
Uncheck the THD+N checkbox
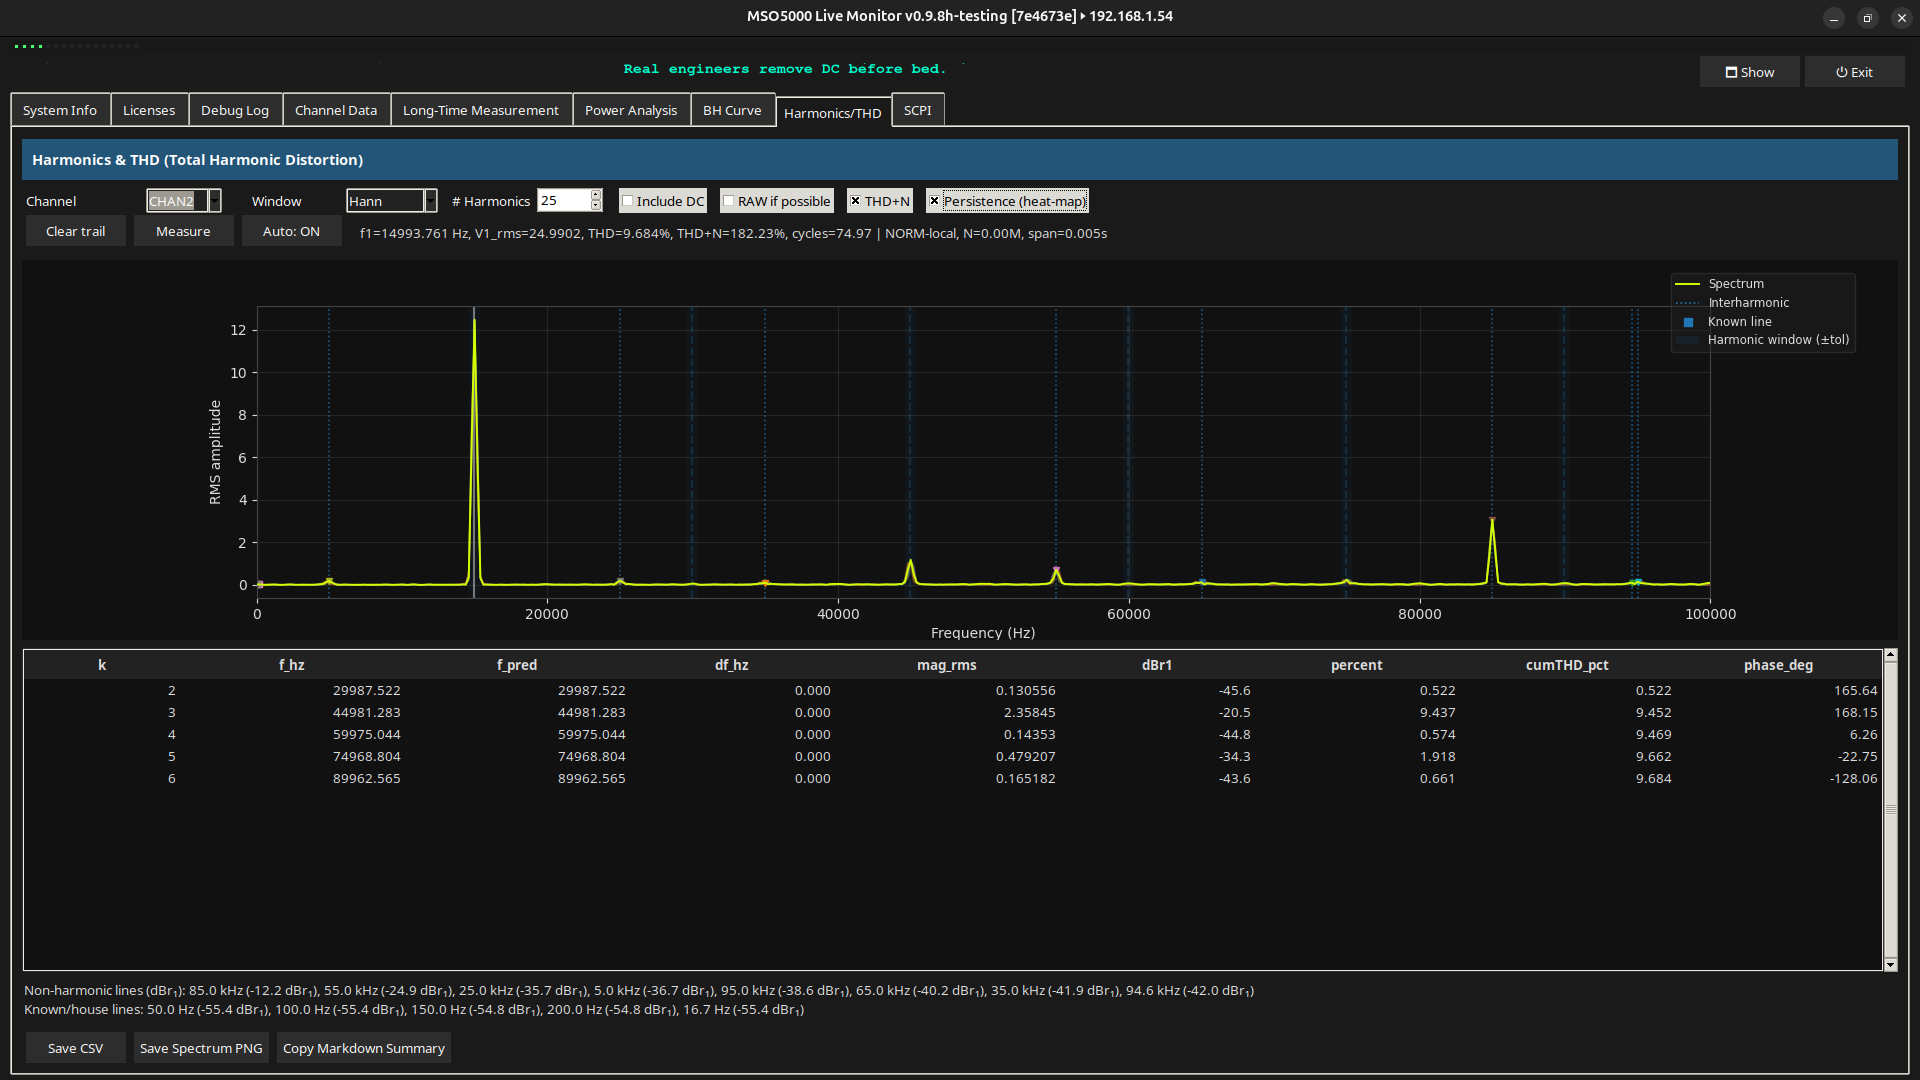855,201
